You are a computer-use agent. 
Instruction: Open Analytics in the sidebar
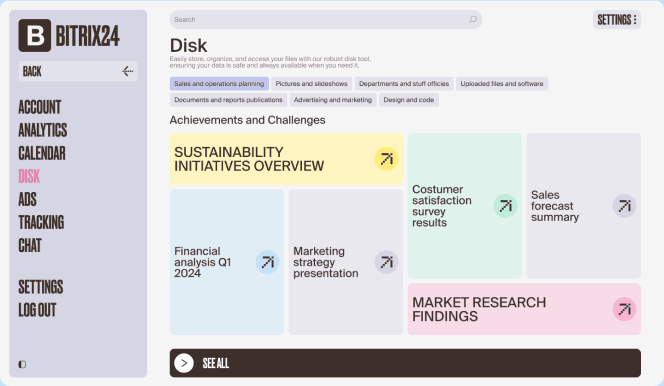click(x=43, y=130)
